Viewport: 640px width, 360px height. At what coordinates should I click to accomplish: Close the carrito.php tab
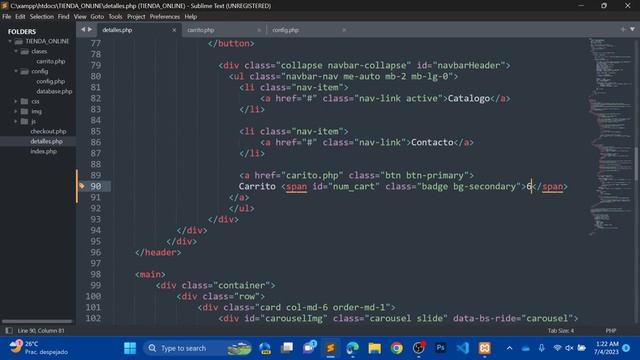(259, 30)
